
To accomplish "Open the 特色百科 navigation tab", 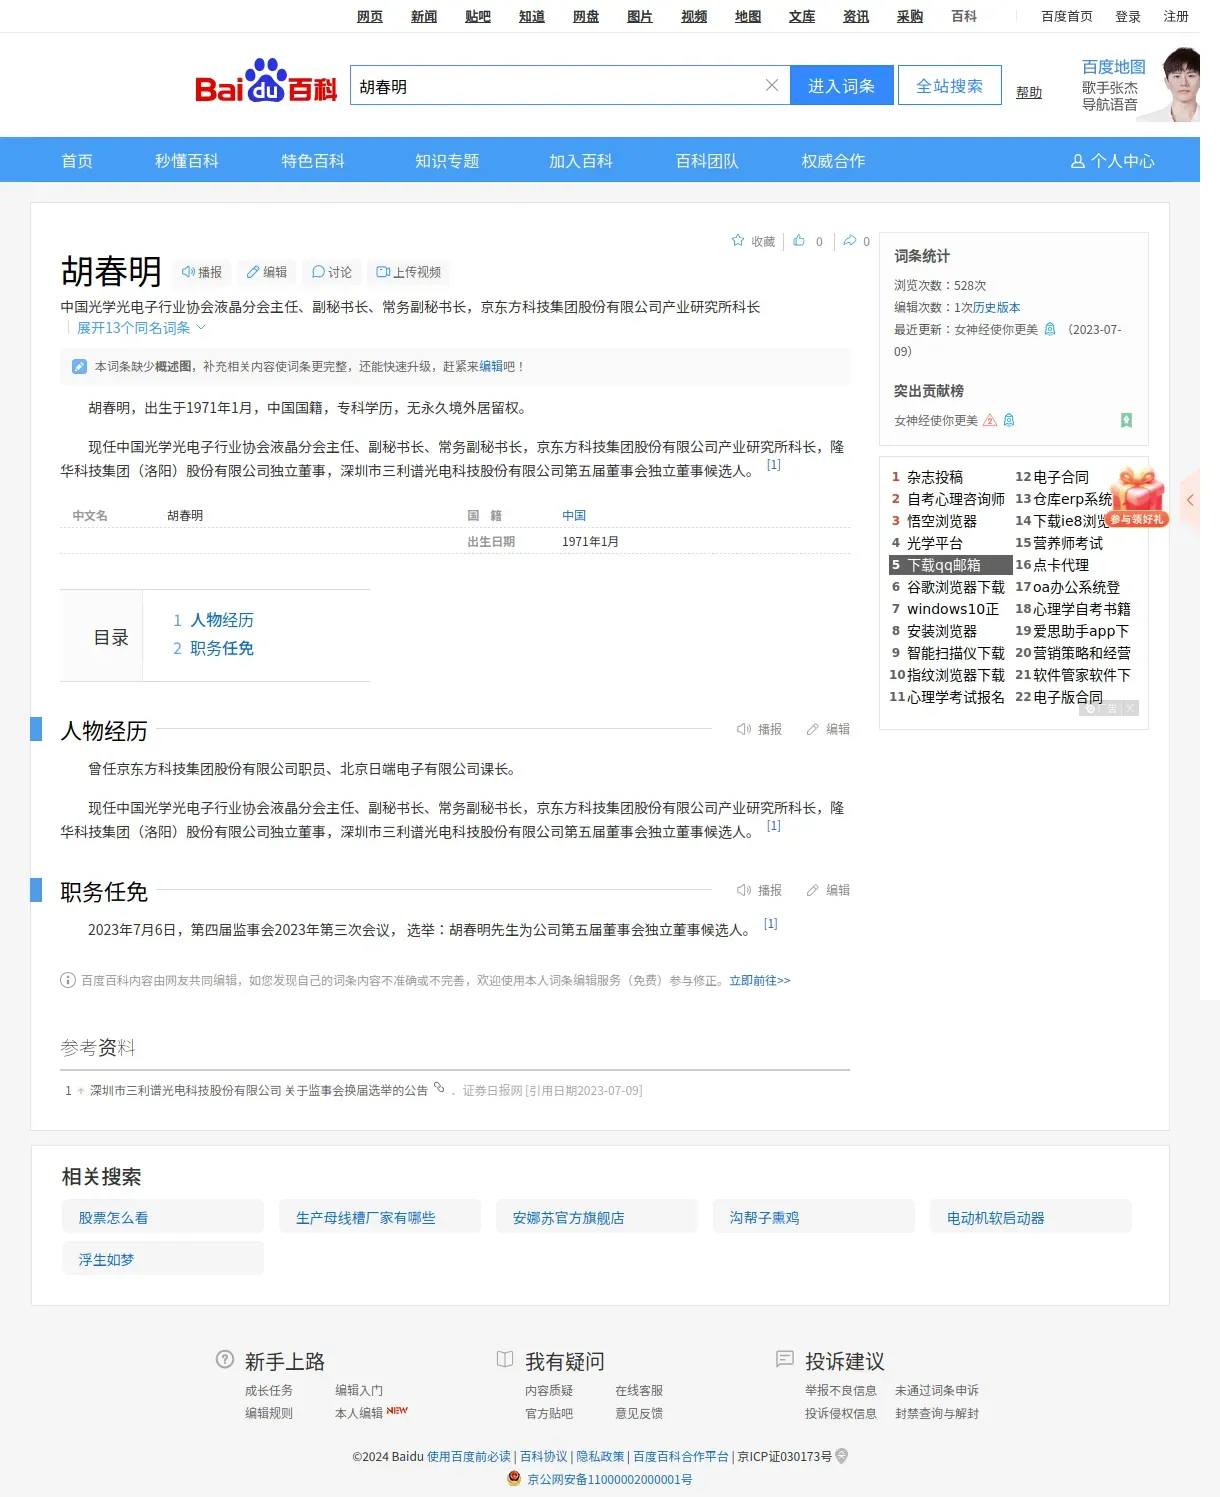I will pyautogui.click(x=313, y=161).
